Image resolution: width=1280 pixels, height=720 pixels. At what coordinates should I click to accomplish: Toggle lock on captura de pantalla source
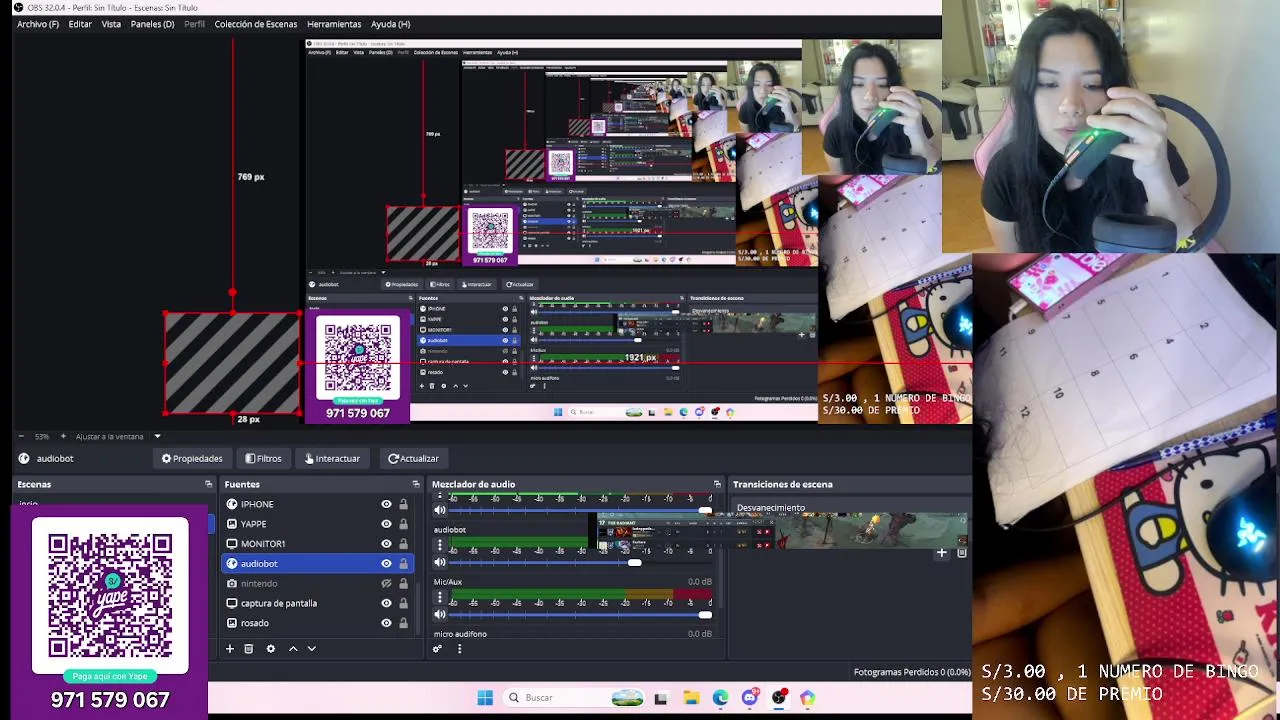coord(403,603)
